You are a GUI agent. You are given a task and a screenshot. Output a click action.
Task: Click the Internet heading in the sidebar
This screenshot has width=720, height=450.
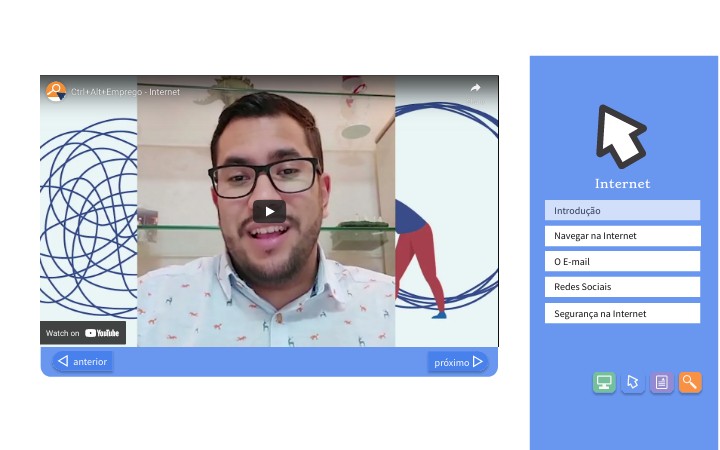622,183
